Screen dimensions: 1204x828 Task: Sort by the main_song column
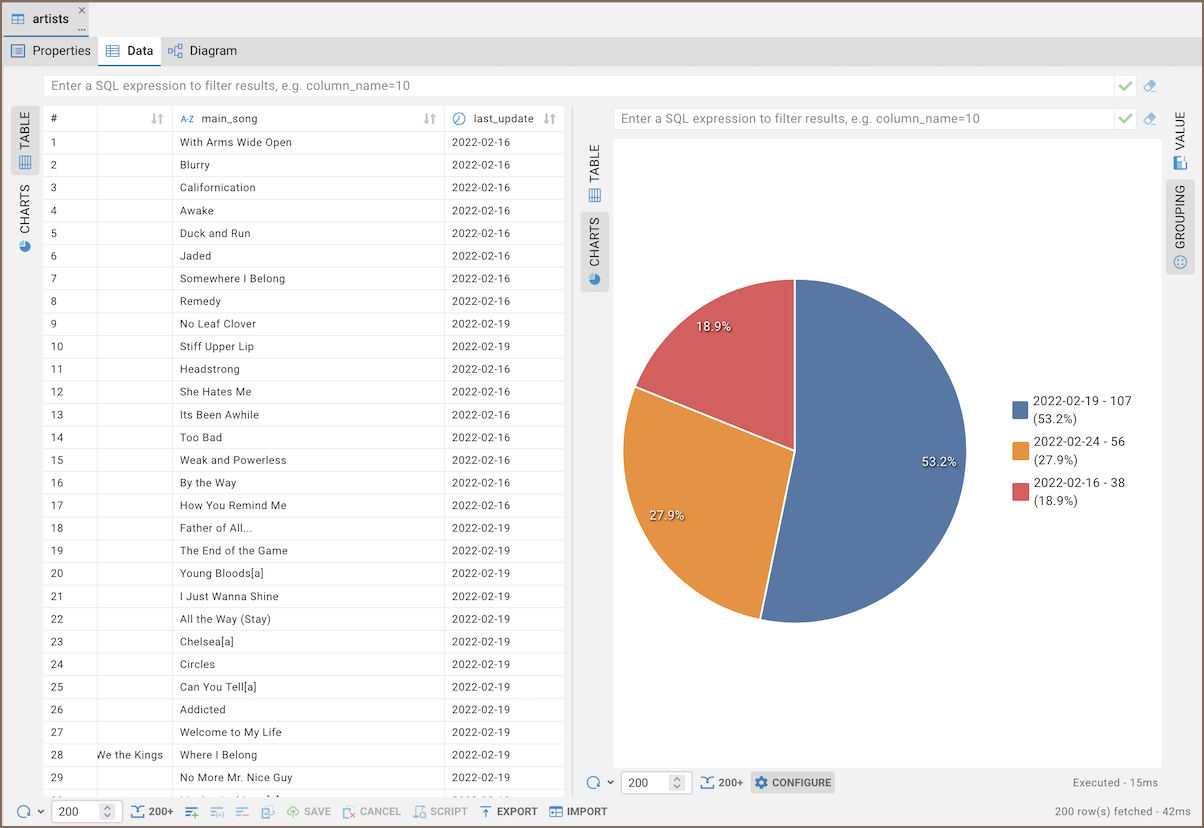click(x=429, y=119)
